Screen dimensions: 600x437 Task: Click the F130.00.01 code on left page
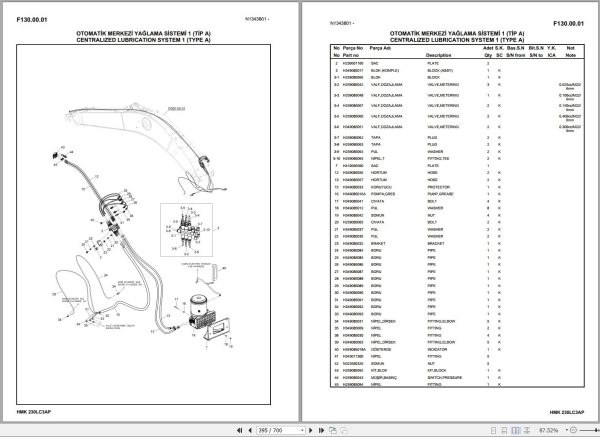coord(32,20)
